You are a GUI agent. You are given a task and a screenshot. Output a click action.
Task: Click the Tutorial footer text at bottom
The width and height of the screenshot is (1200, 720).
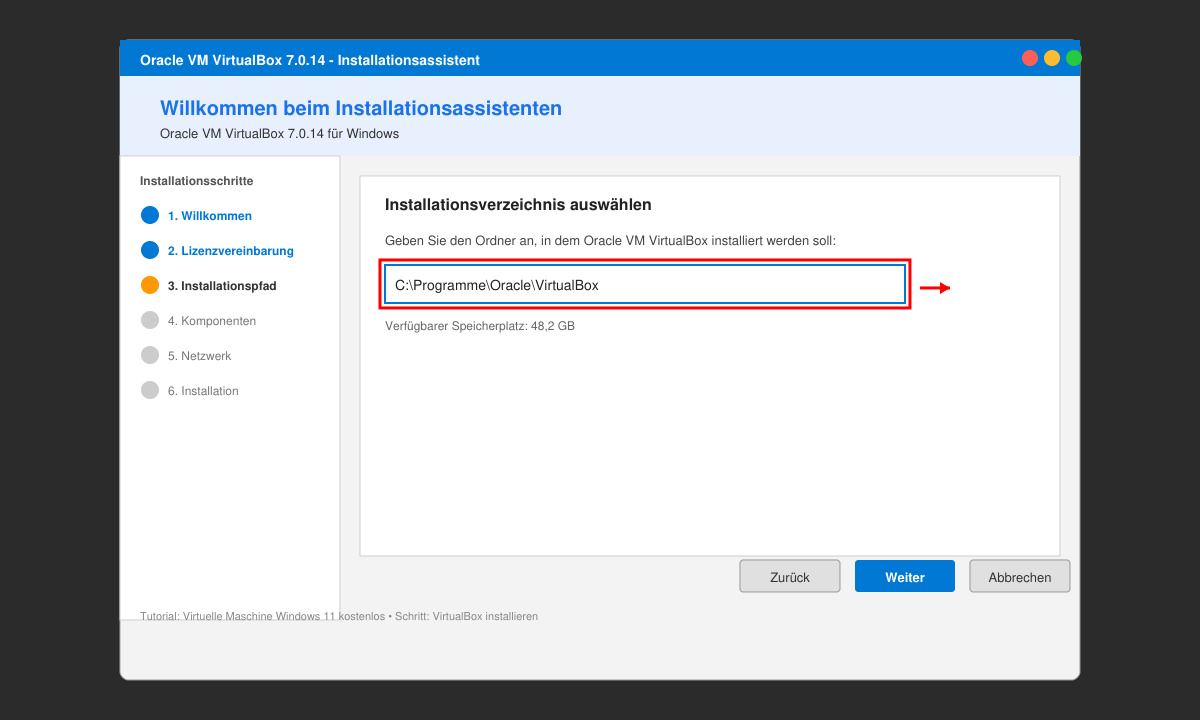(339, 616)
